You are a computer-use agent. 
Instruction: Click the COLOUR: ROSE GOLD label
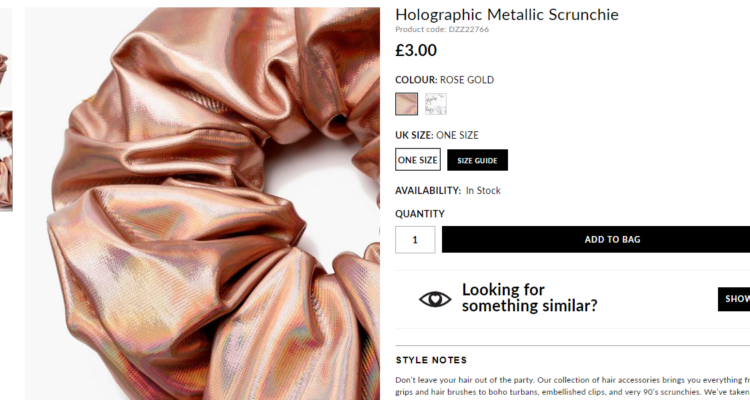click(444, 80)
